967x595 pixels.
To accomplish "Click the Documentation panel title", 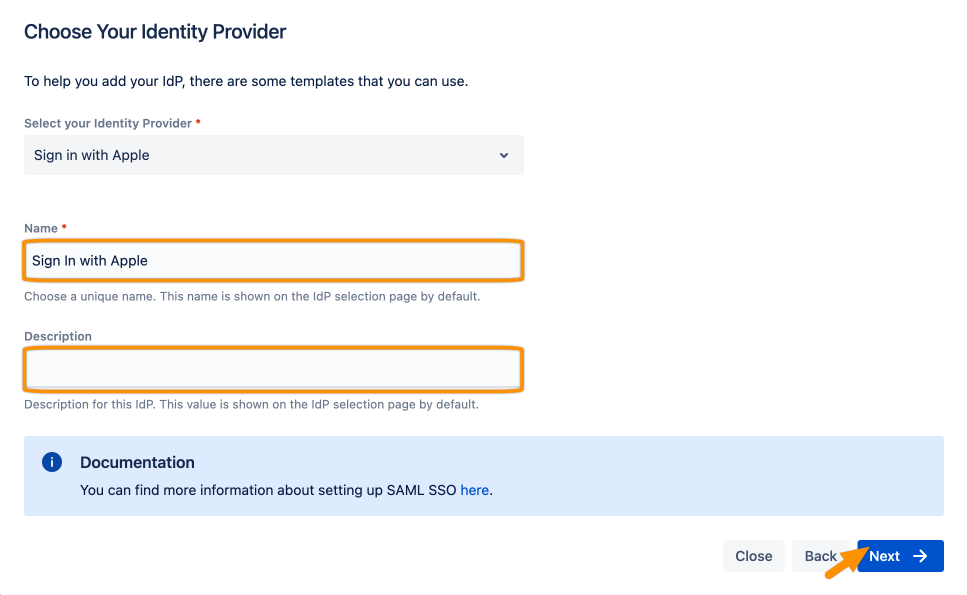I will click(x=138, y=462).
